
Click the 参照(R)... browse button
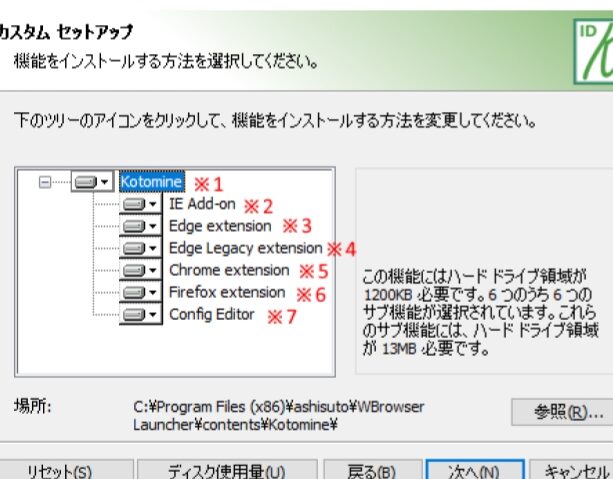559,411
